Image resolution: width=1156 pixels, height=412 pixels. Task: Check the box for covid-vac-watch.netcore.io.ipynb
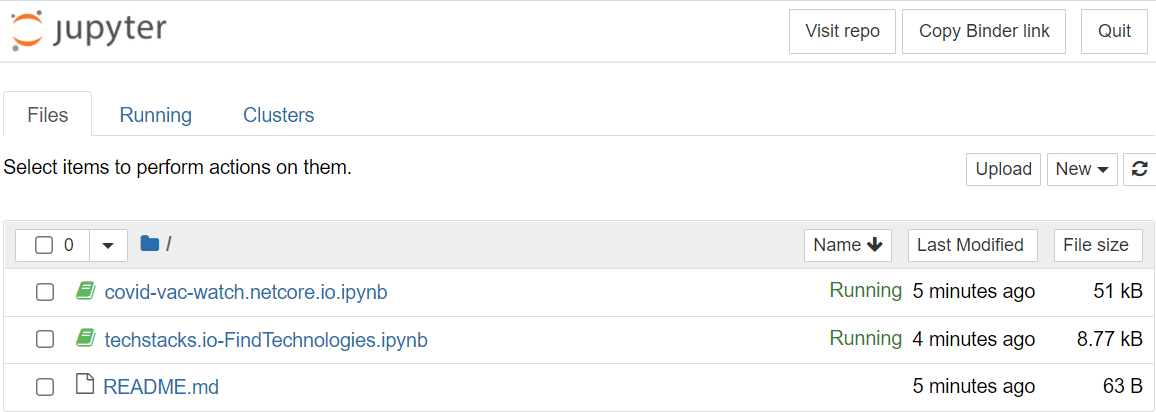[x=45, y=293]
